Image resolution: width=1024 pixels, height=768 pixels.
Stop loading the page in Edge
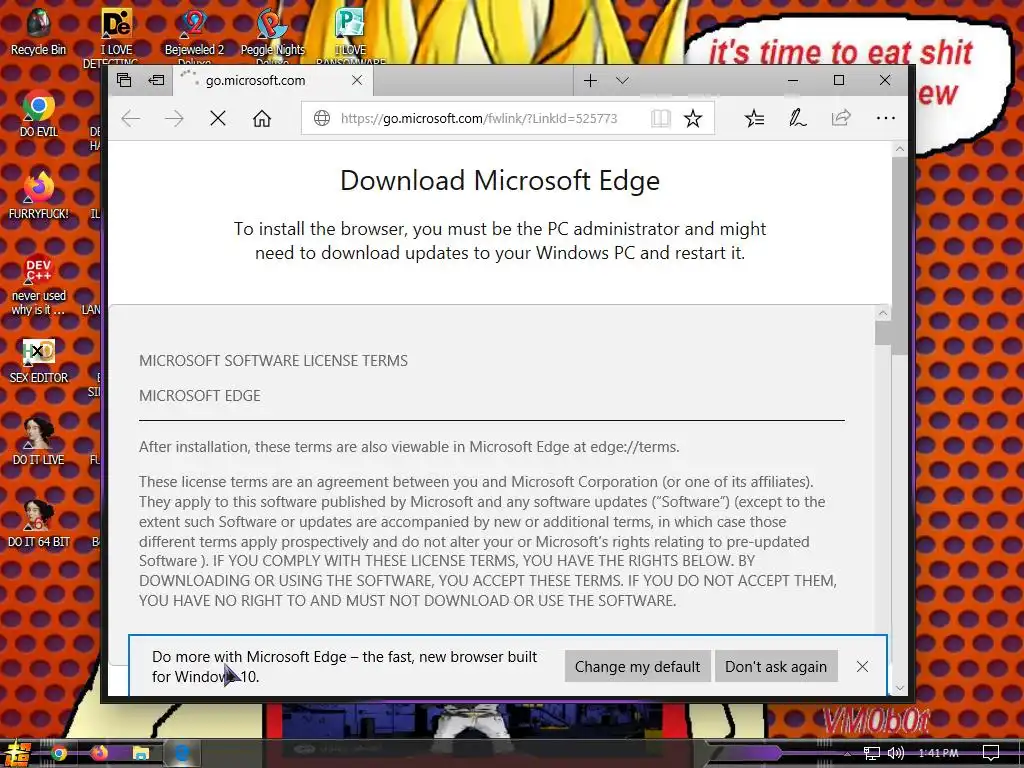[218, 118]
